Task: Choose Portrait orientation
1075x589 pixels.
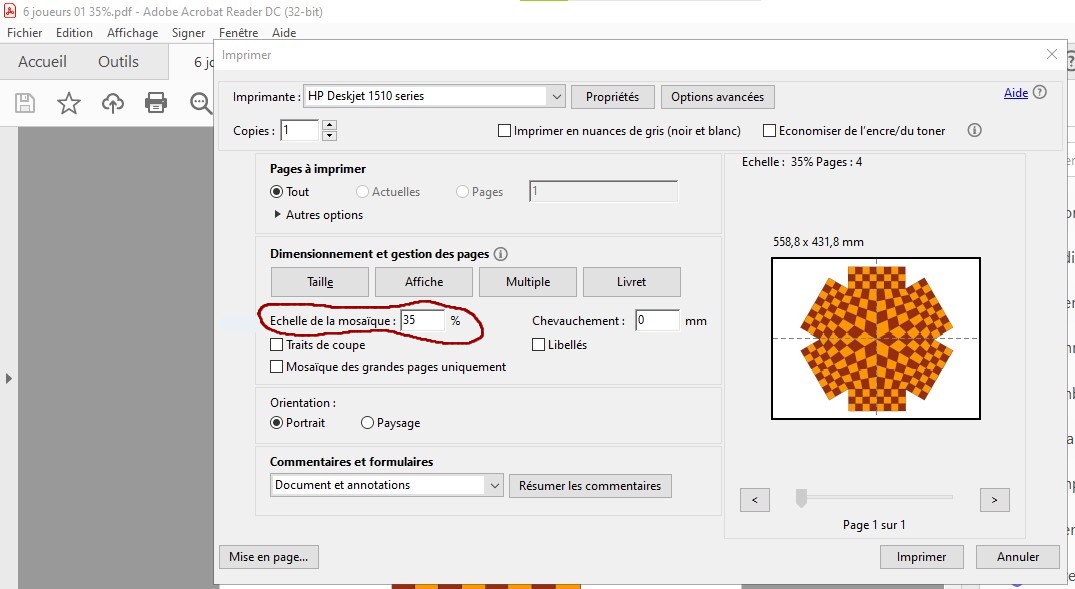Action: (276, 423)
